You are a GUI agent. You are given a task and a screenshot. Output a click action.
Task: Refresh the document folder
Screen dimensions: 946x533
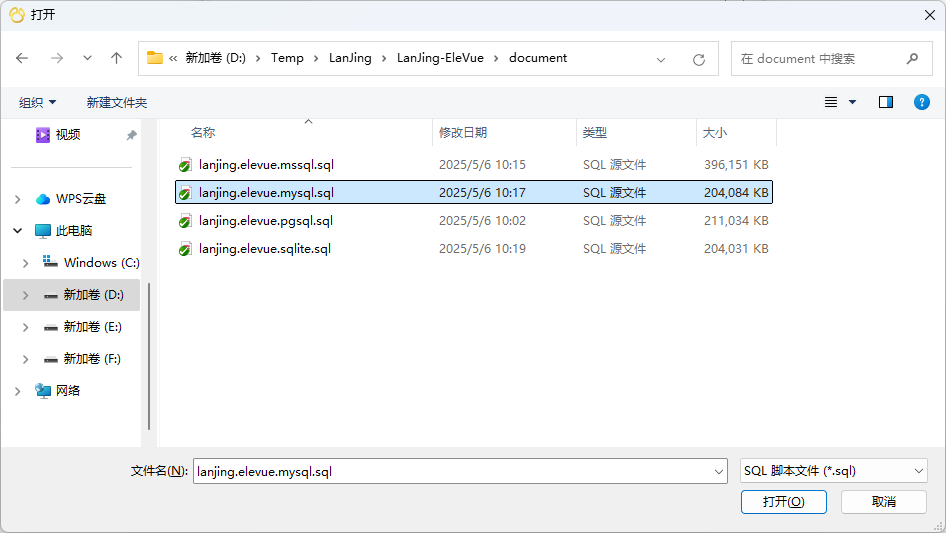click(x=699, y=59)
